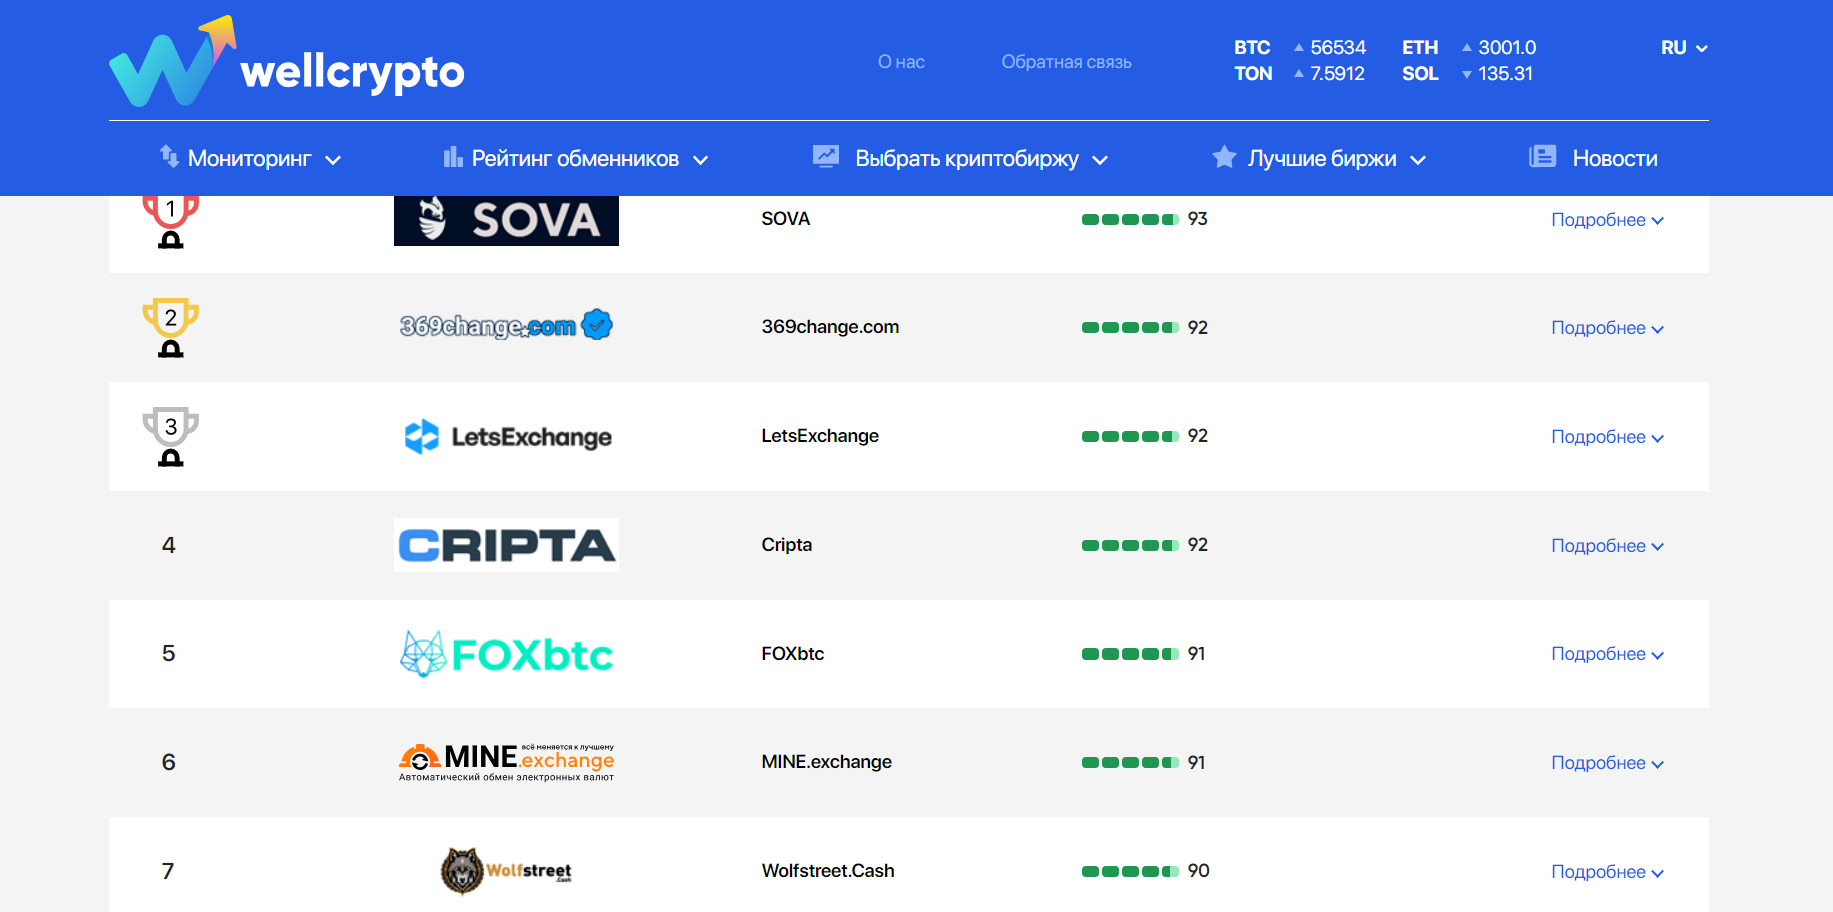Open the Лучшие биржи menu

point(1319,158)
